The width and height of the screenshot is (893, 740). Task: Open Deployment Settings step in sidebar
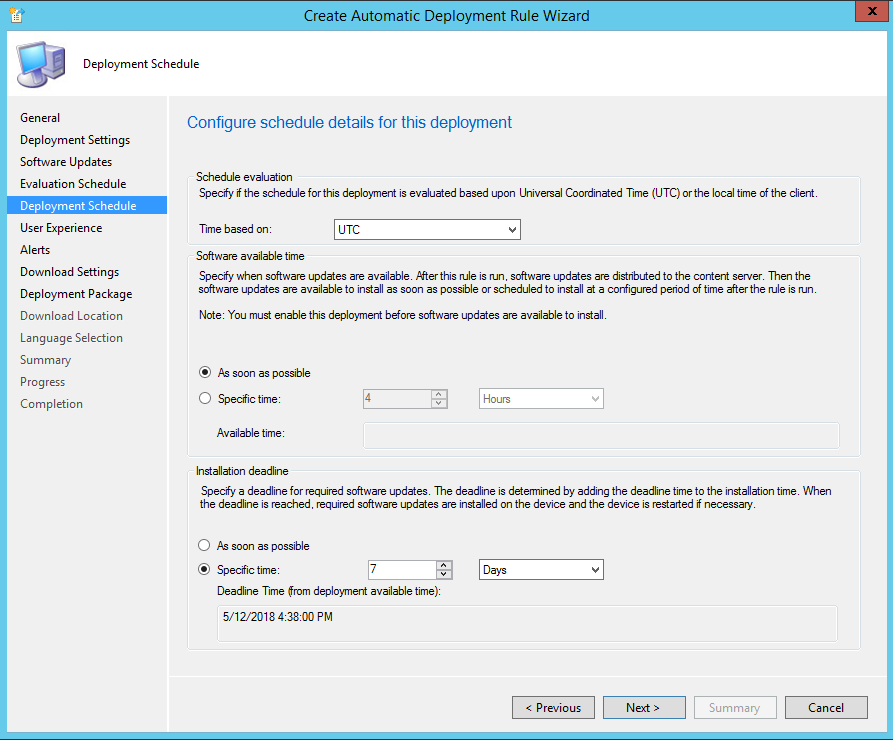(75, 140)
